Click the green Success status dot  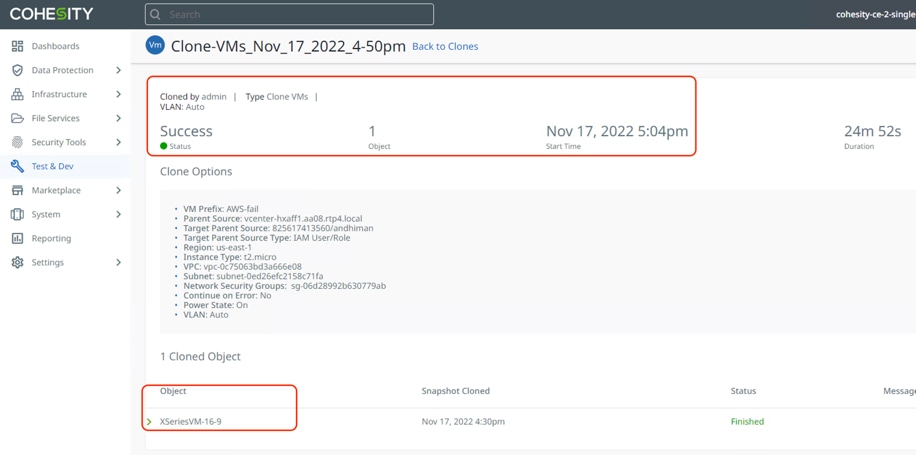point(164,146)
